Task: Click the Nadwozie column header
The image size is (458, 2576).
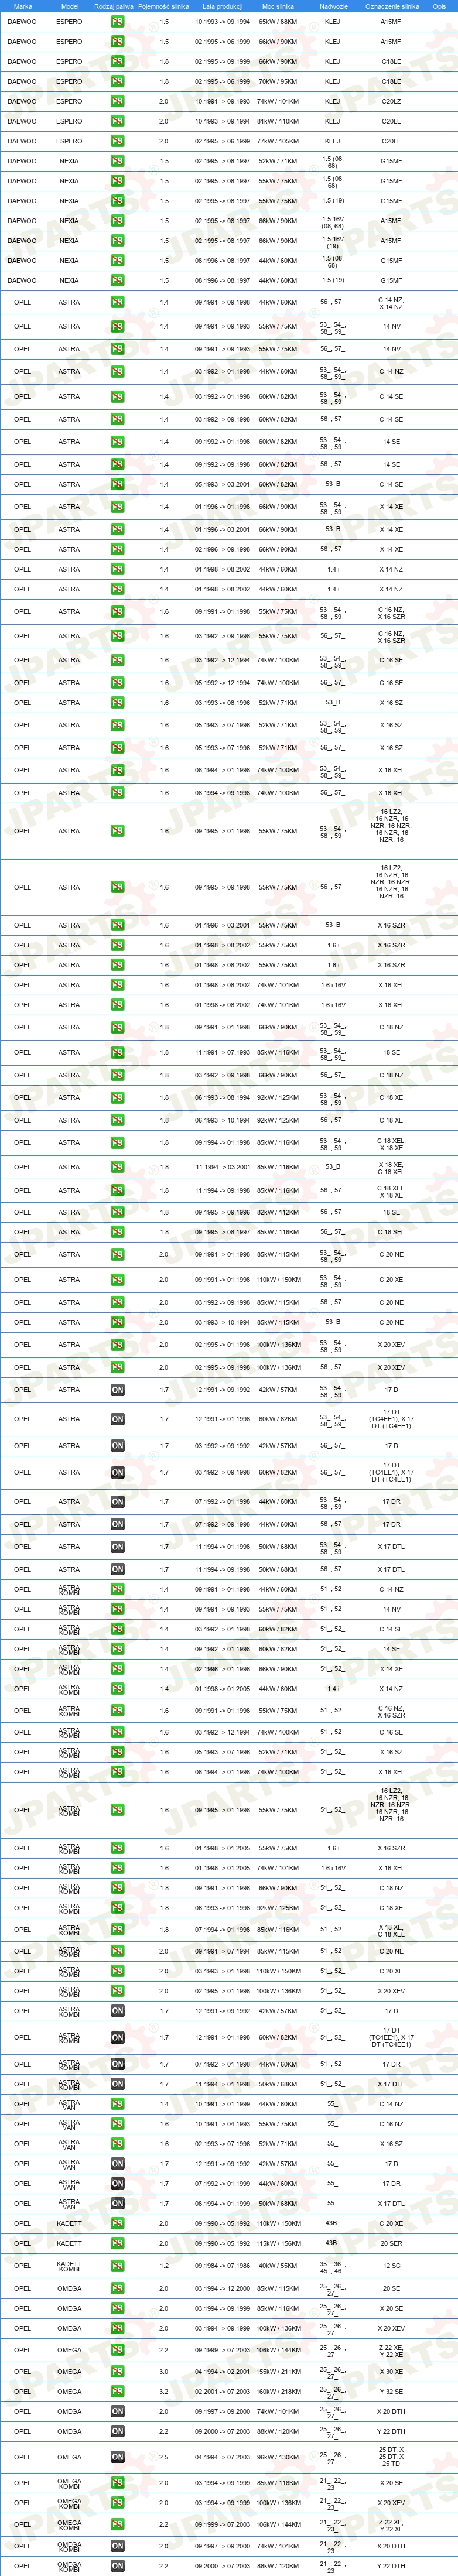Action: tap(333, 6)
